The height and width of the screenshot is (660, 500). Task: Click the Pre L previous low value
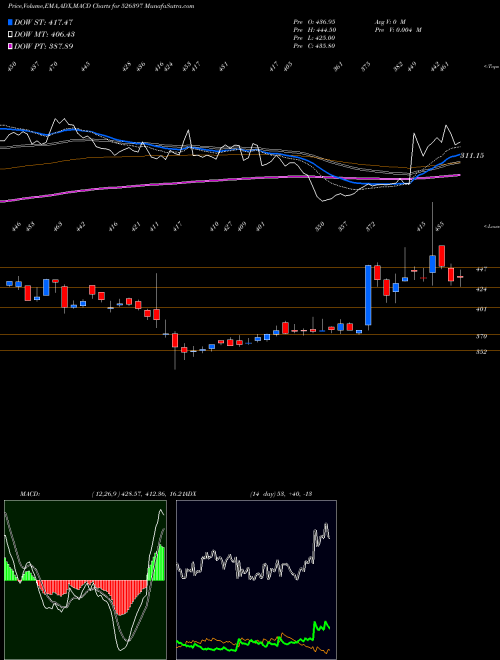(x=314, y=37)
